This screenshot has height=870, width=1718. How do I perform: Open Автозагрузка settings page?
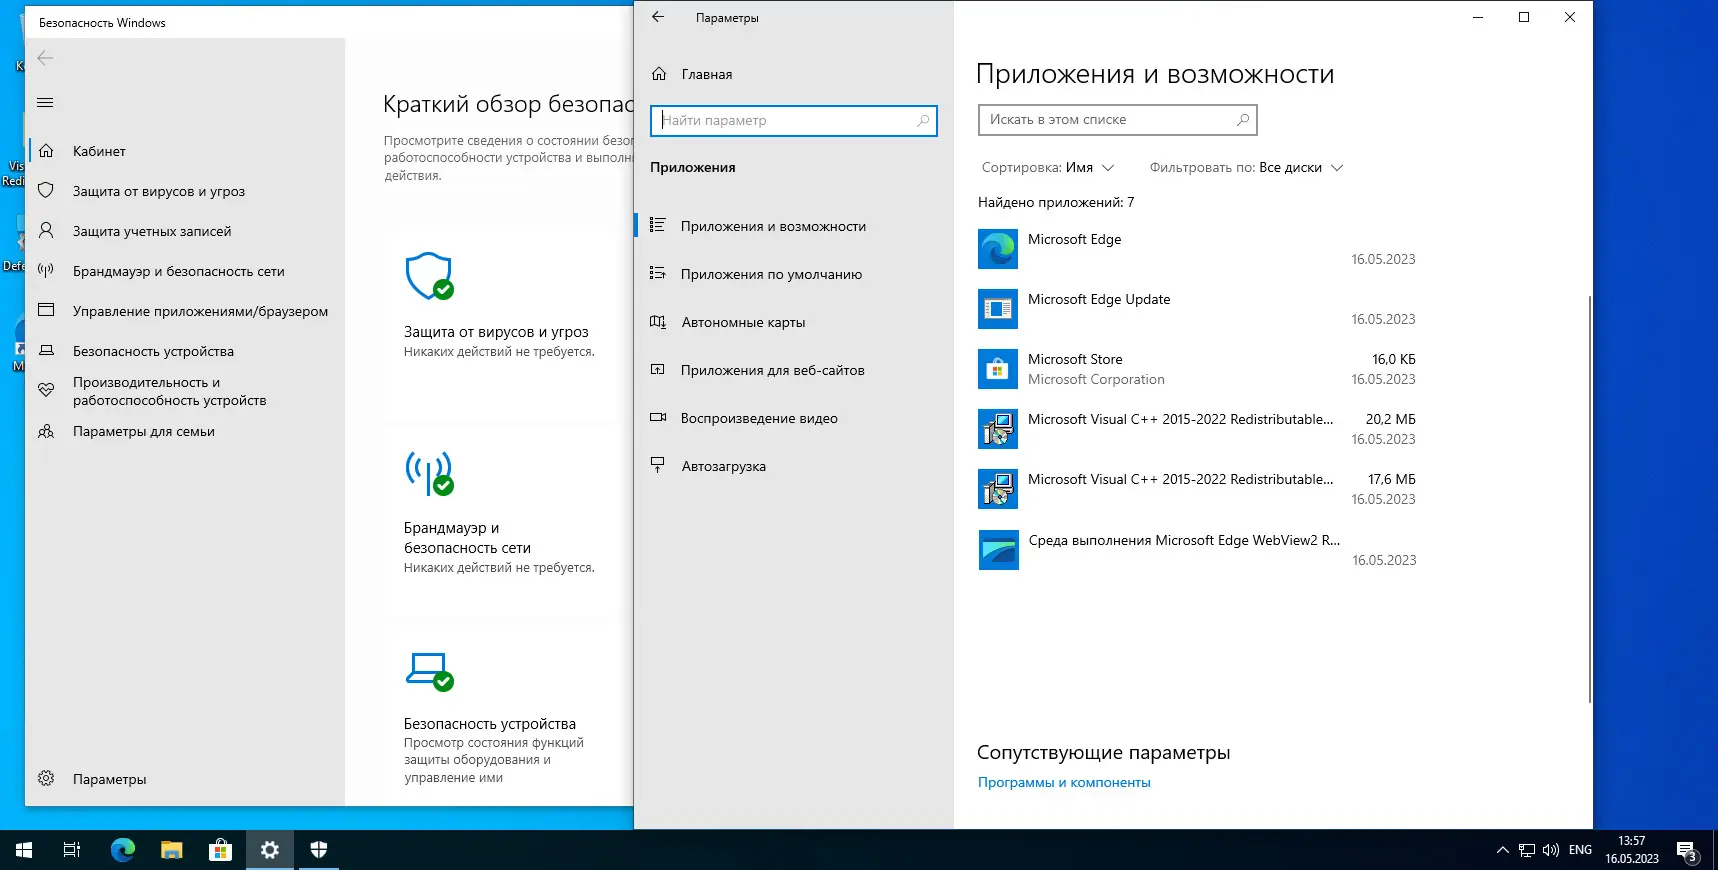(794, 466)
